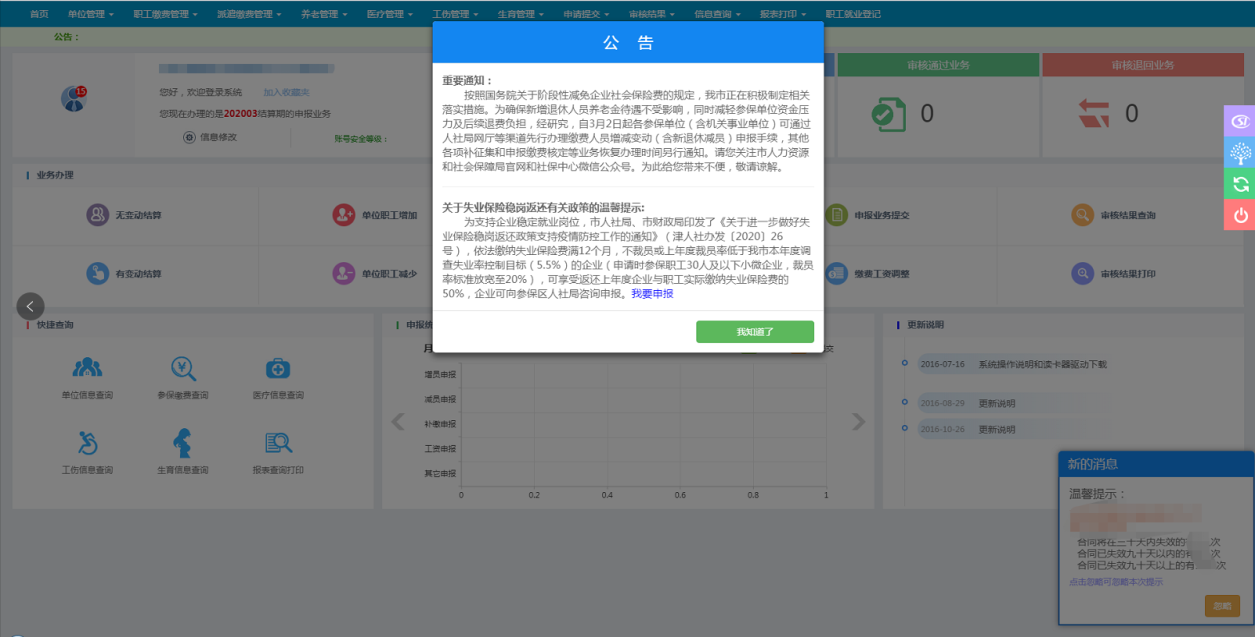Image resolution: width=1255 pixels, height=637 pixels.
Task: Click the 加入收藏夹 link
Action: (x=287, y=92)
